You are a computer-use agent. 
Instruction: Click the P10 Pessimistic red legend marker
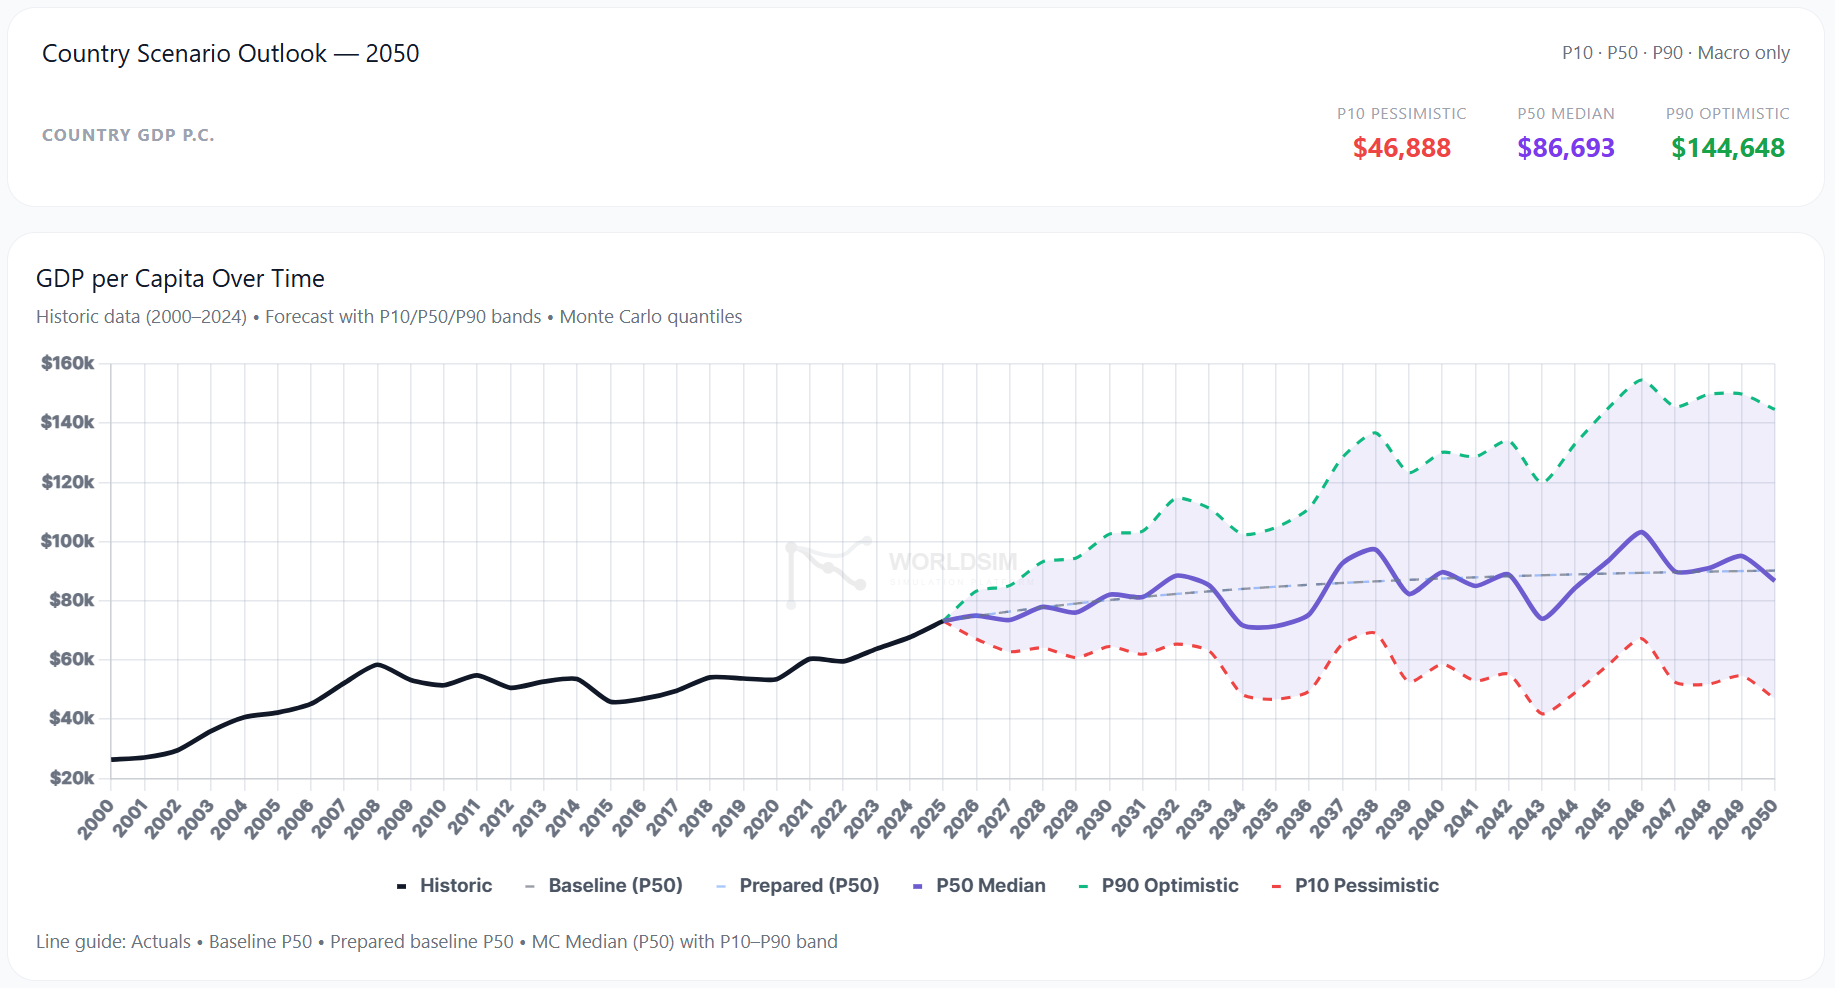coord(1276,886)
